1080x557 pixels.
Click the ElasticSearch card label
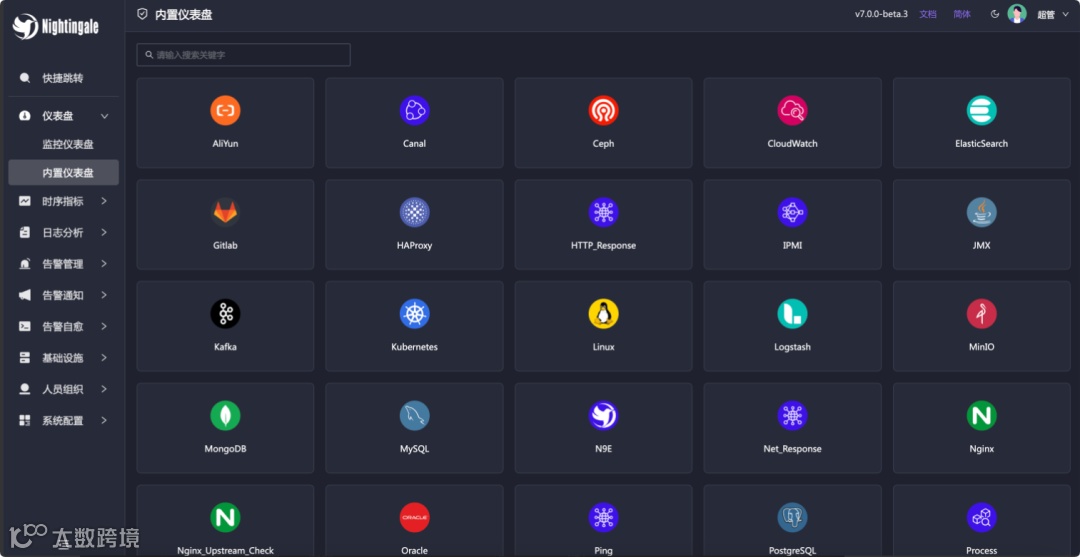pyautogui.click(x=982, y=144)
